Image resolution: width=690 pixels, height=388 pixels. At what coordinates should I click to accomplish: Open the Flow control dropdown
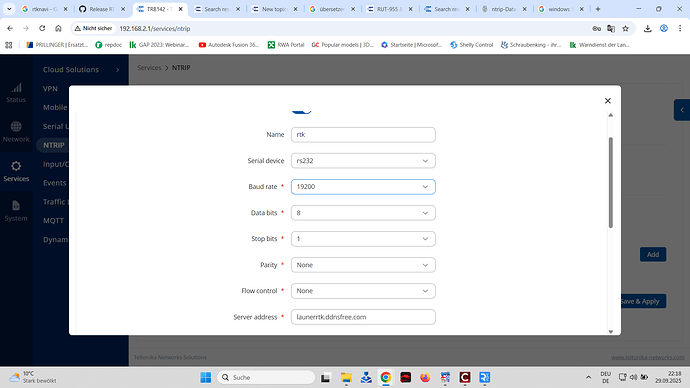[363, 291]
